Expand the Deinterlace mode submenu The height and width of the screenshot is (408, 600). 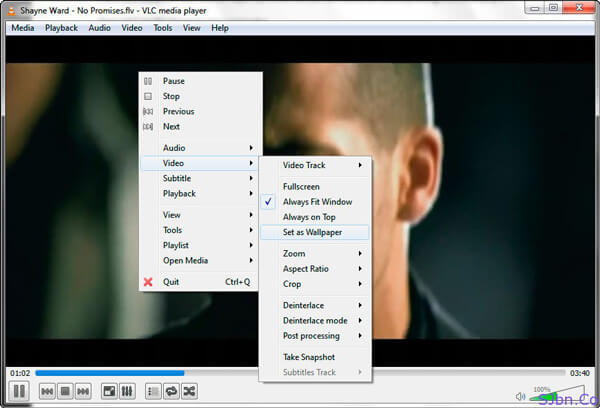coord(315,321)
